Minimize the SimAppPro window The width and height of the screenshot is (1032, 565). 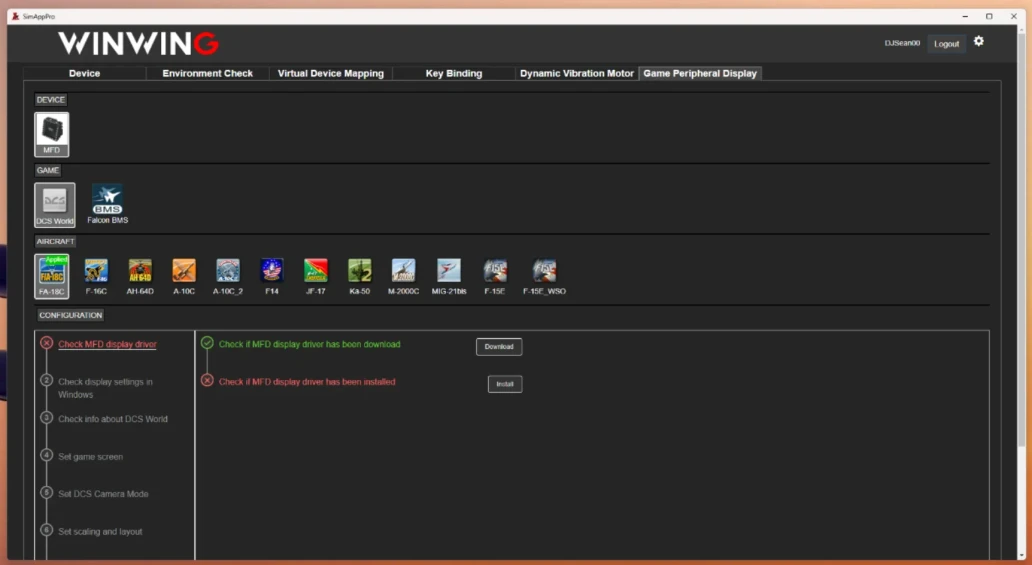(965, 16)
